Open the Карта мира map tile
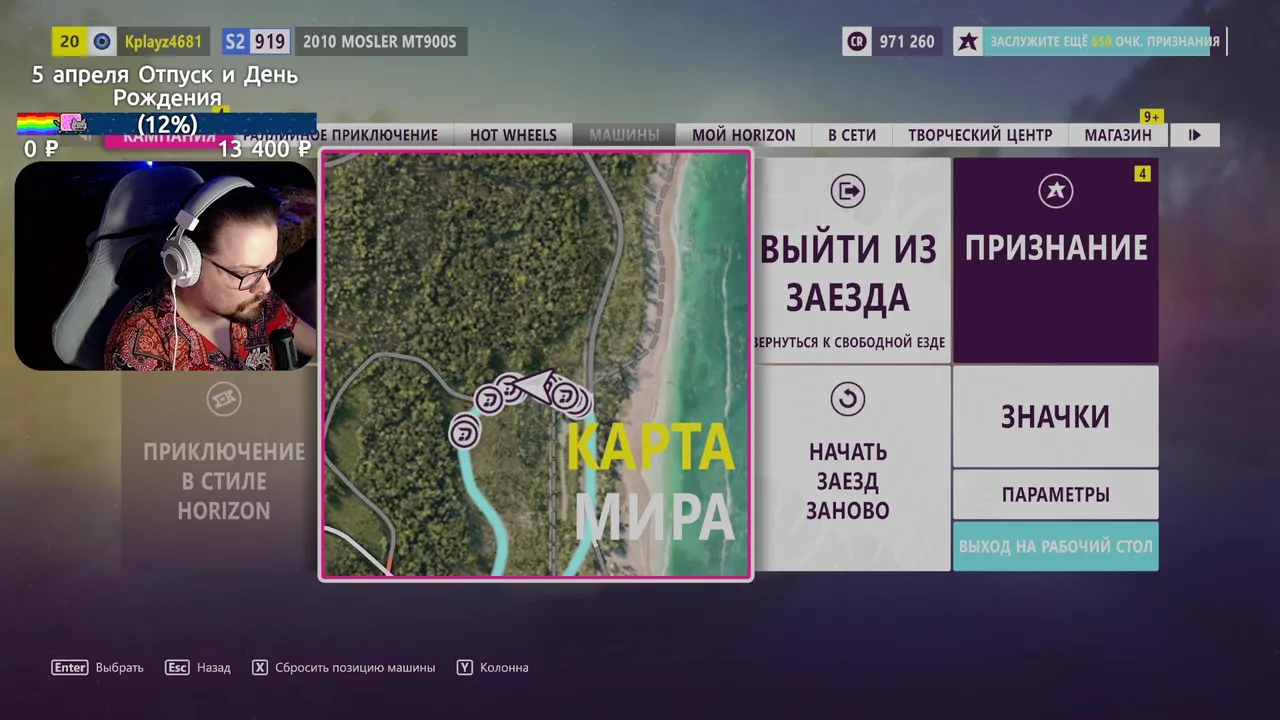 pyautogui.click(x=535, y=365)
